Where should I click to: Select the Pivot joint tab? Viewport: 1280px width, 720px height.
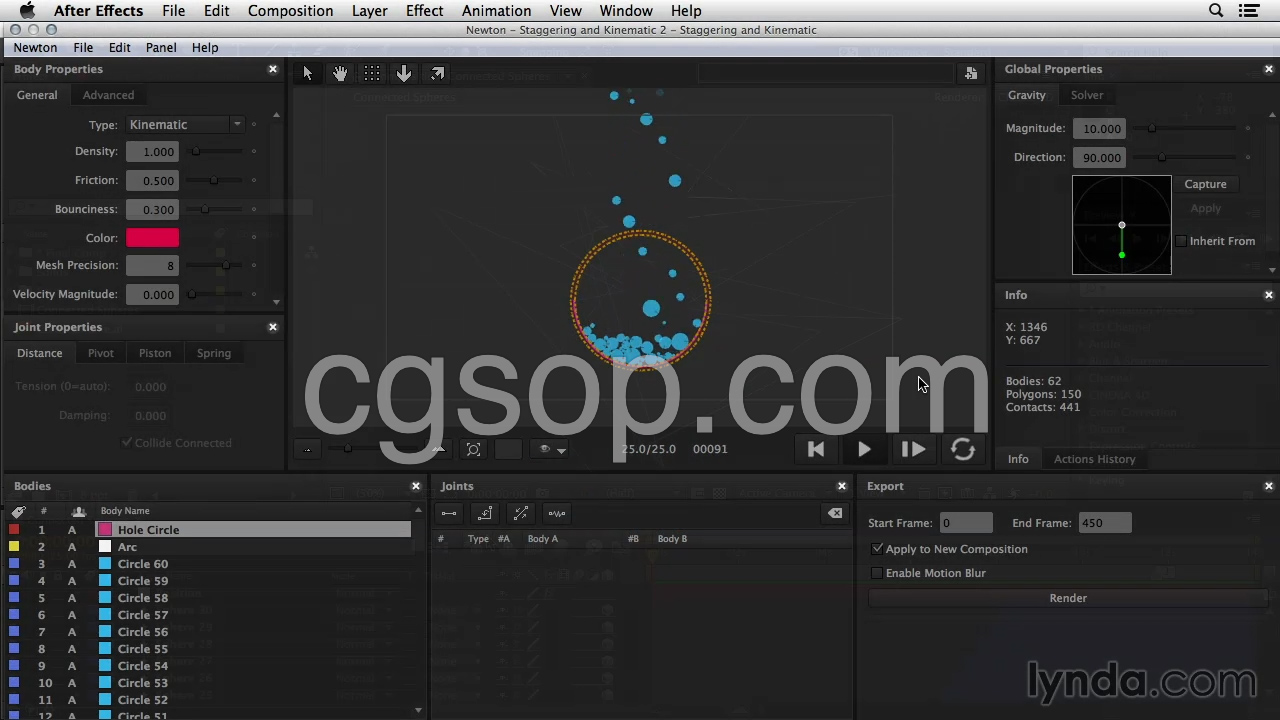click(x=100, y=353)
